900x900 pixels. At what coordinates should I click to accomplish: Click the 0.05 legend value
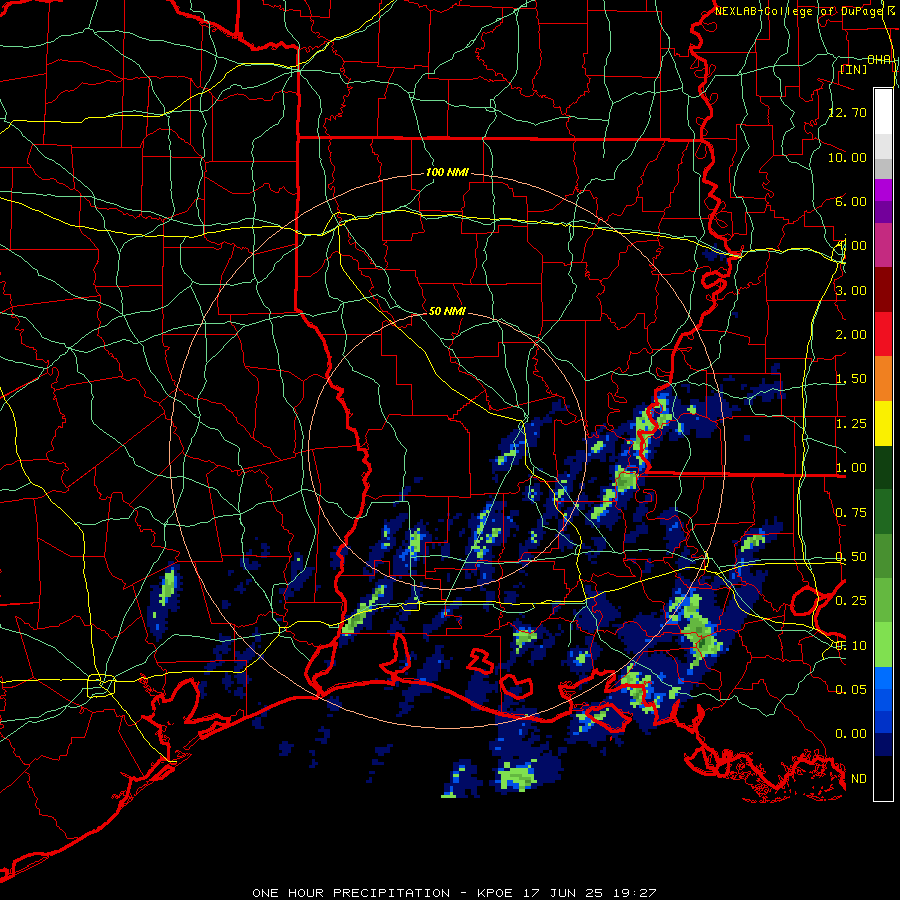pyautogui.click(x=851, y=689)
